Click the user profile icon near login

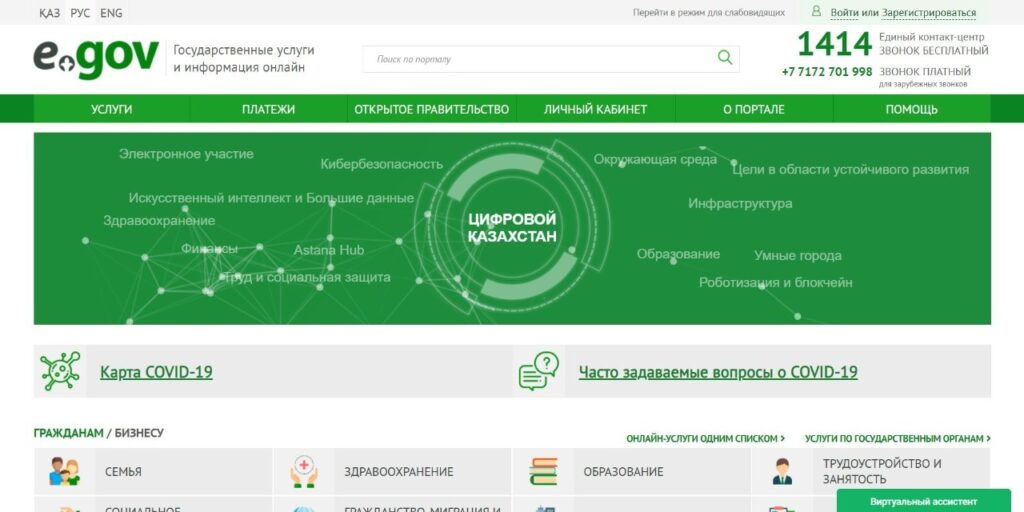816,11
